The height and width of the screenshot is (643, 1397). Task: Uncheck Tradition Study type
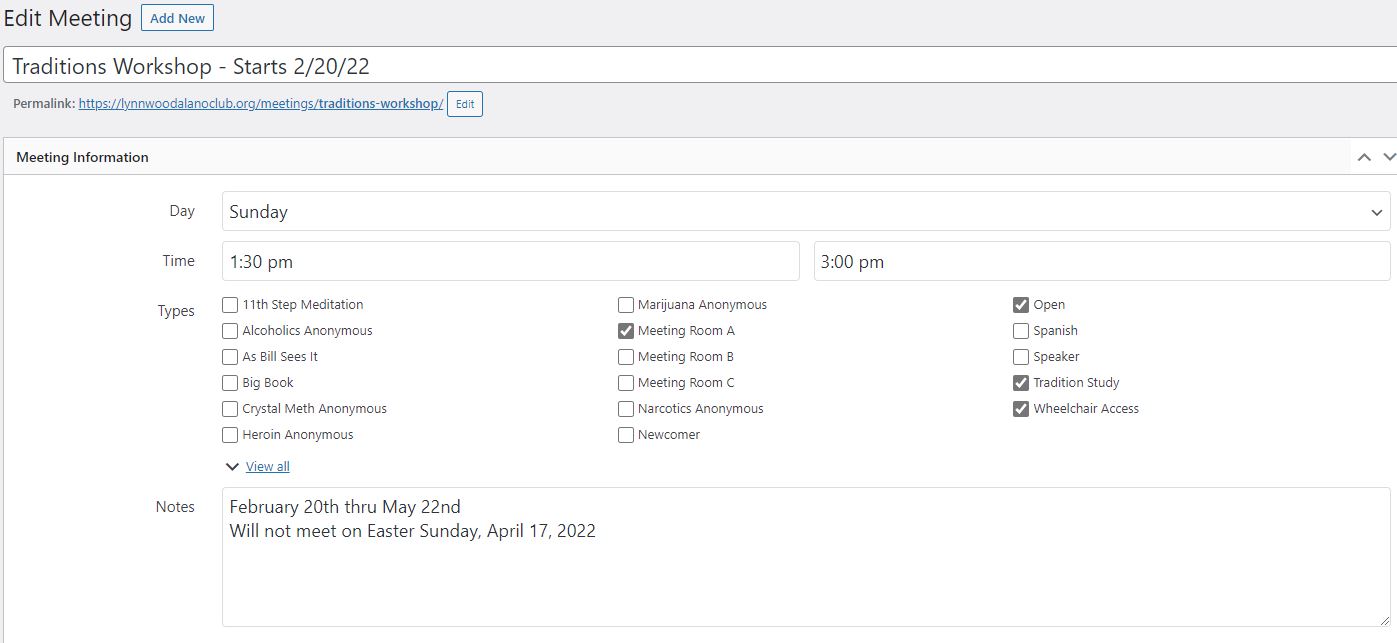pos(1021,383)
